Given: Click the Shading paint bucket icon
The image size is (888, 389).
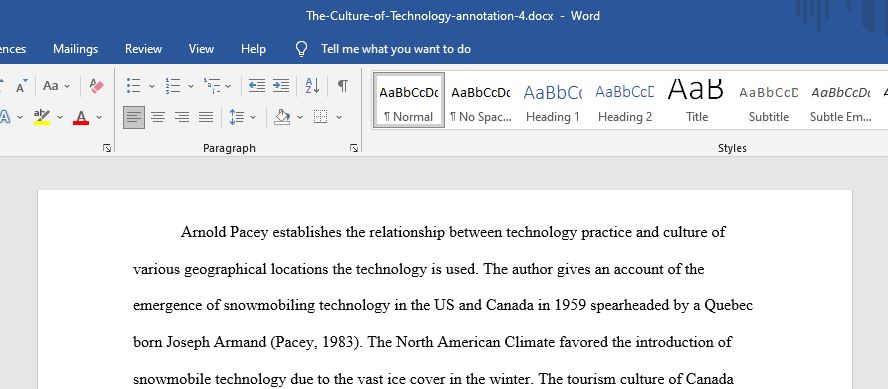Looking at the screenshot, I should pyautogui.click(x=282, y=117).
